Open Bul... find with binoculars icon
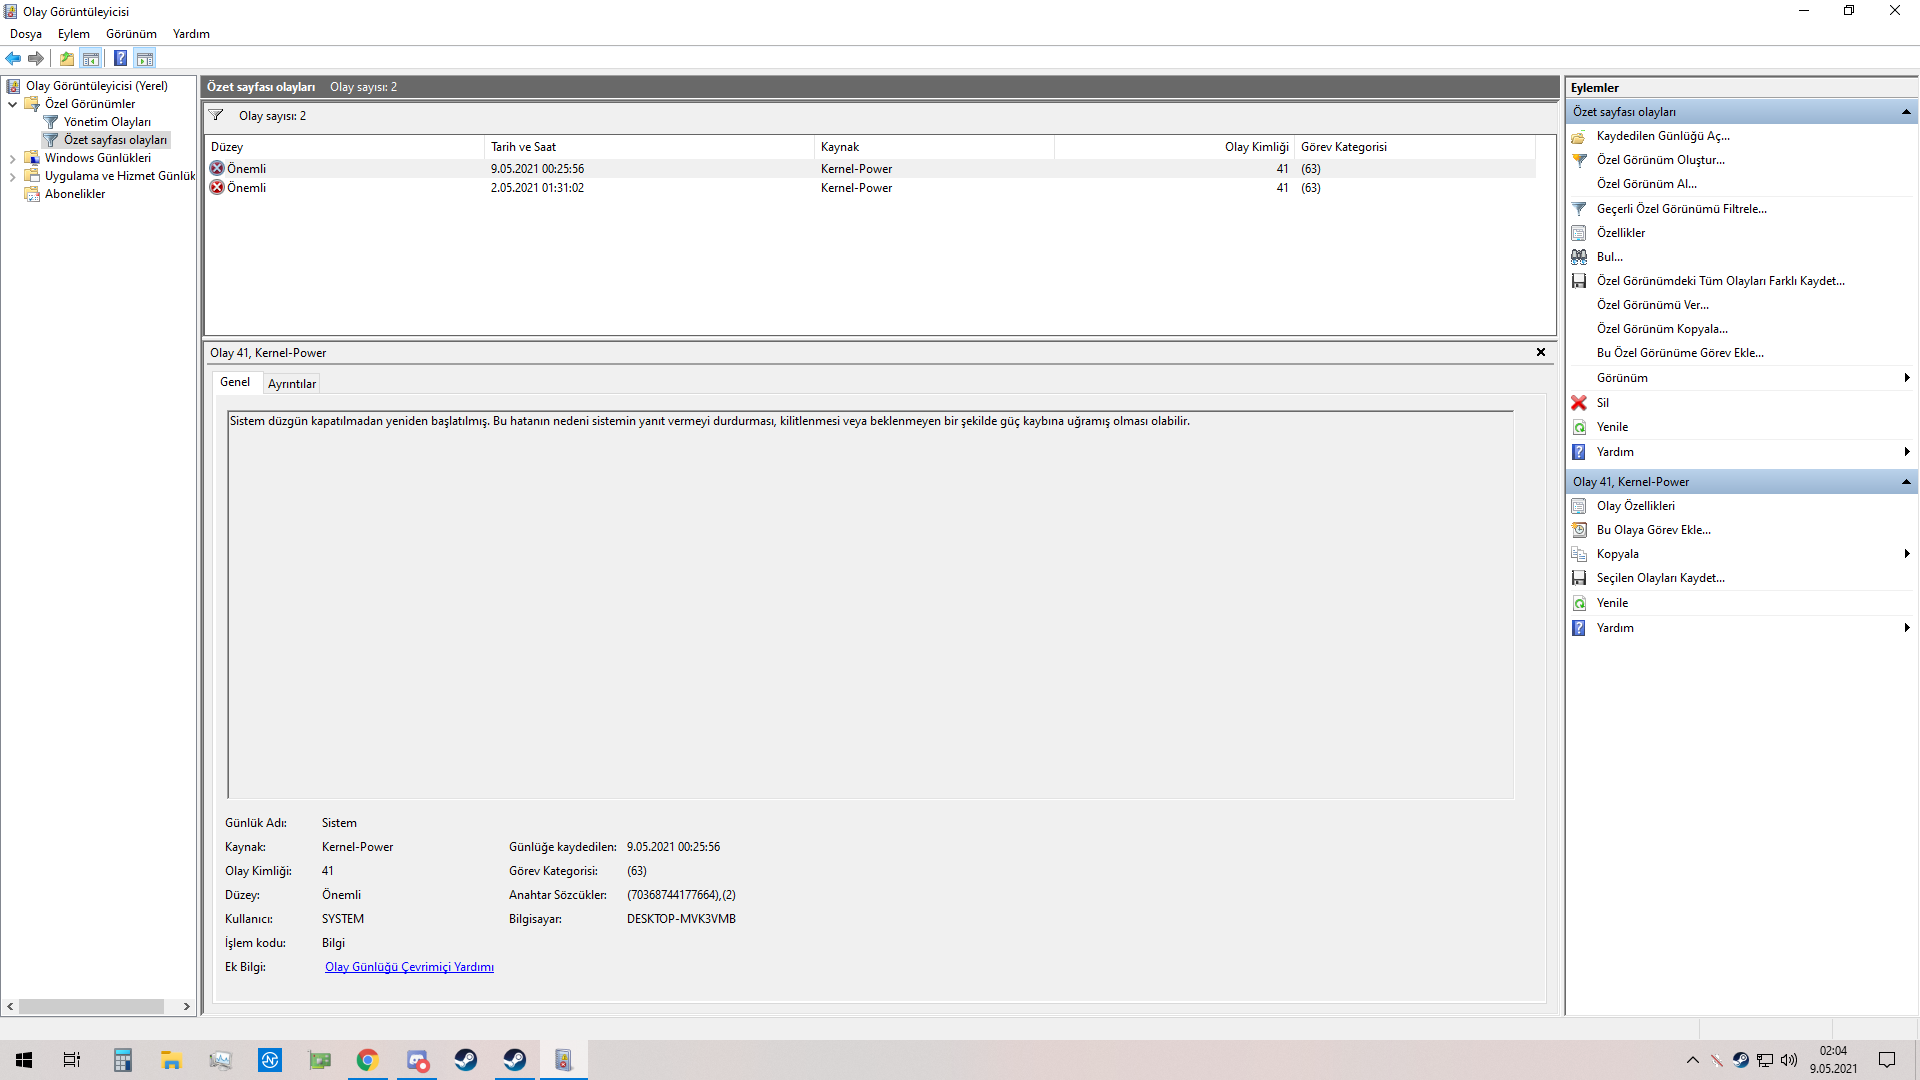 [x=1609, y=257]
